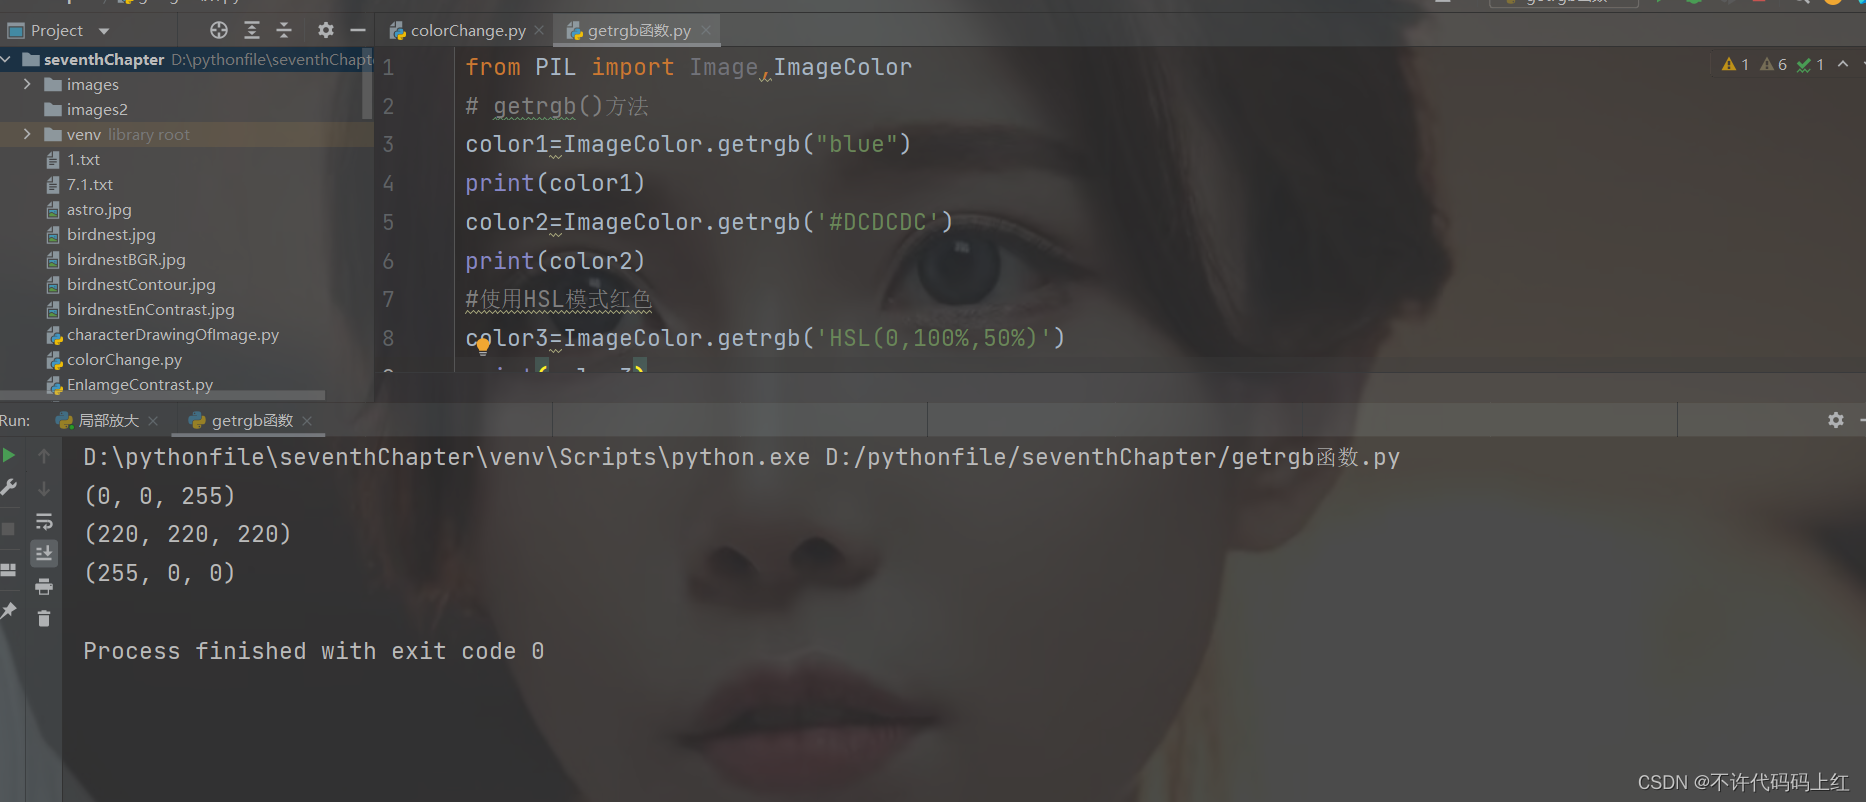Image resolution: width=1866 pixels, height=802 pixels.
Task: Open Run panel settings gear
Action: coord(1836,420)
